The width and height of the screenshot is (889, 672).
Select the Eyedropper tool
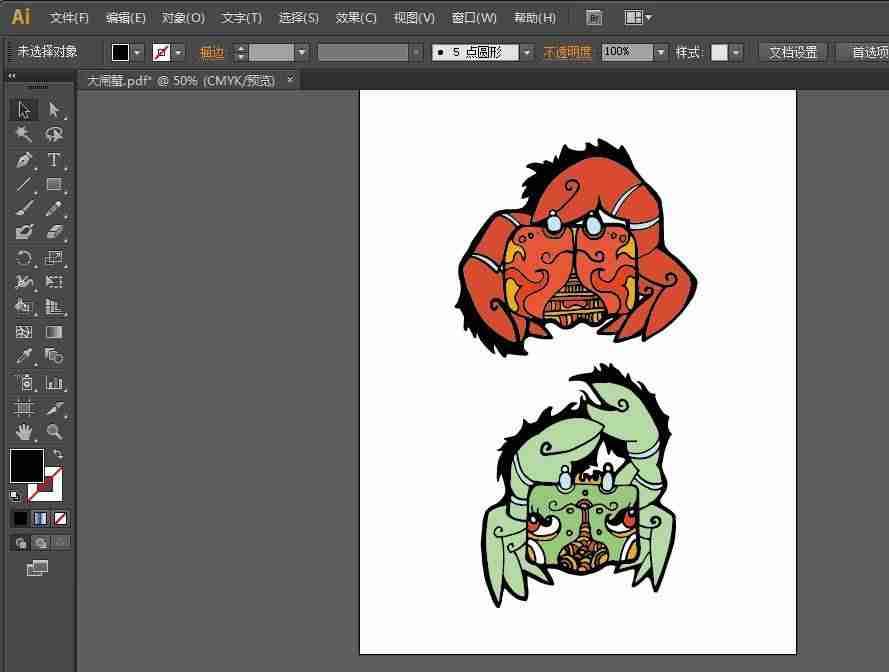click(24, 356)
